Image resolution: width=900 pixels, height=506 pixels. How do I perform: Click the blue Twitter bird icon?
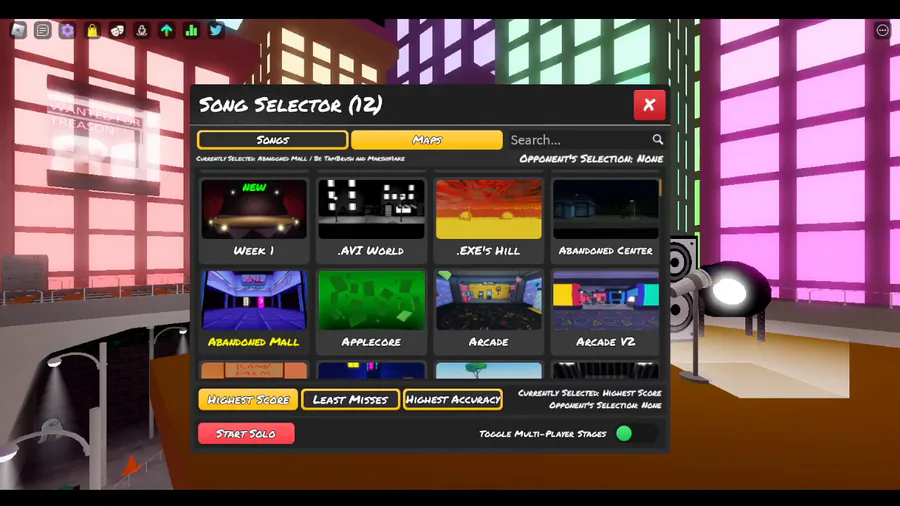216,30
